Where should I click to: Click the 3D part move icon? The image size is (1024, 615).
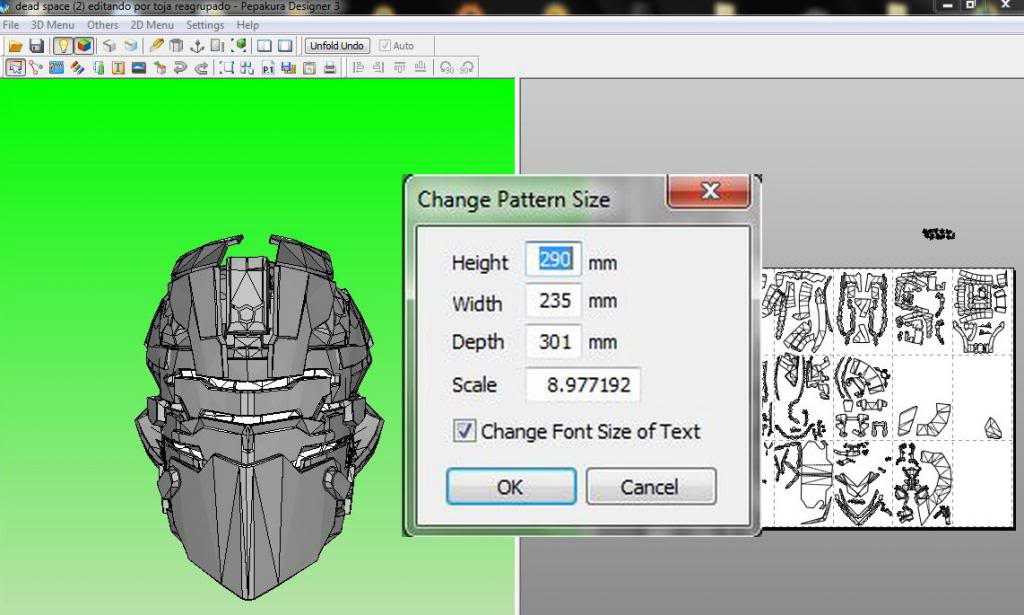pyautogui.click(x=159, y=67)
